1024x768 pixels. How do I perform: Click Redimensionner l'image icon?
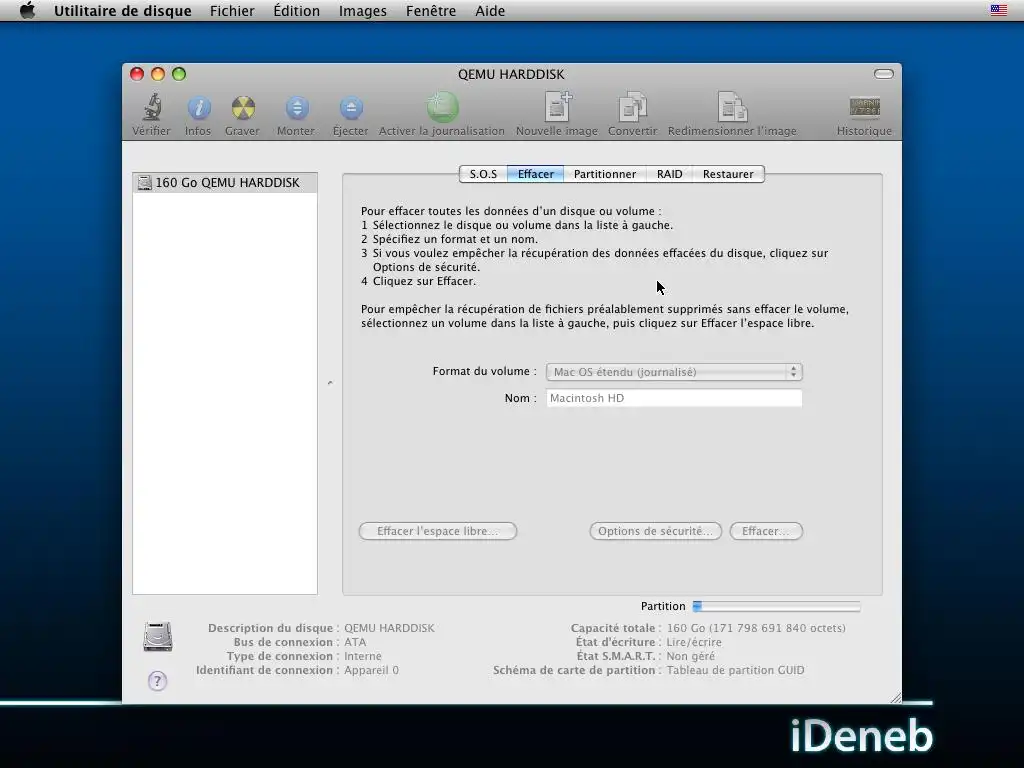point(732,106)
